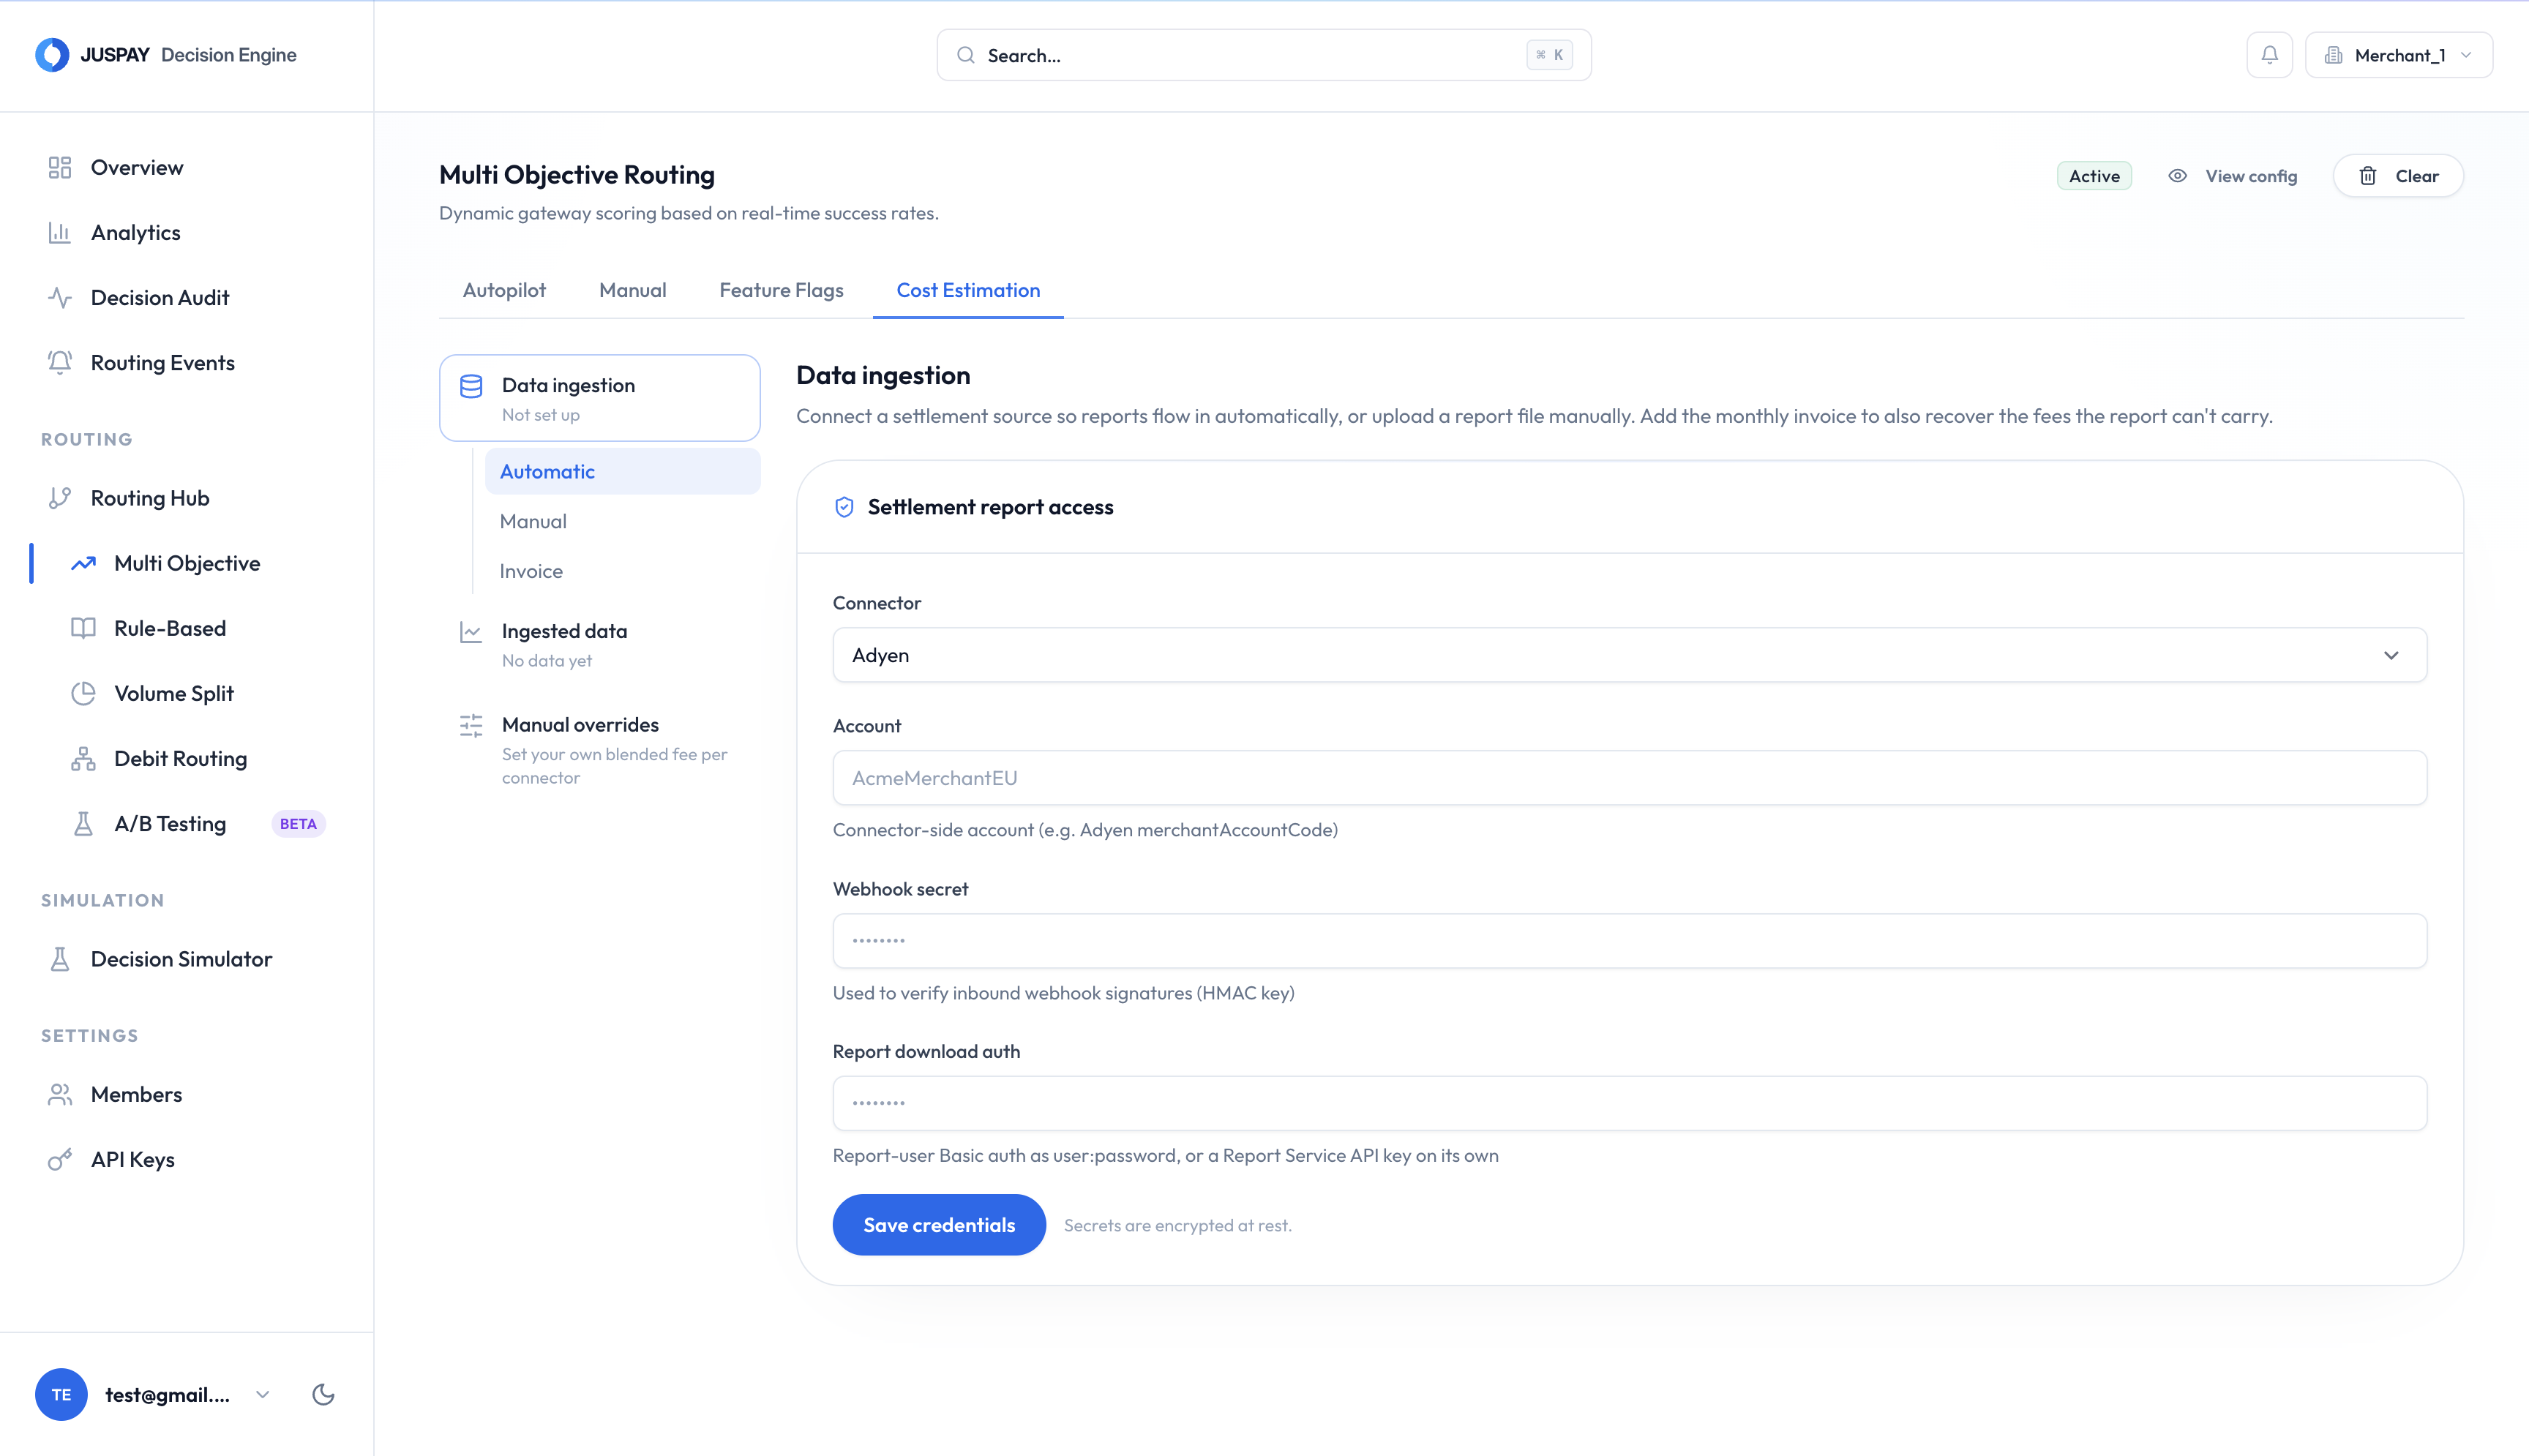Viewport: 2529px width, 1456px height.
Task: Click the Routing Hub branch icon
Action: (60, 498)
